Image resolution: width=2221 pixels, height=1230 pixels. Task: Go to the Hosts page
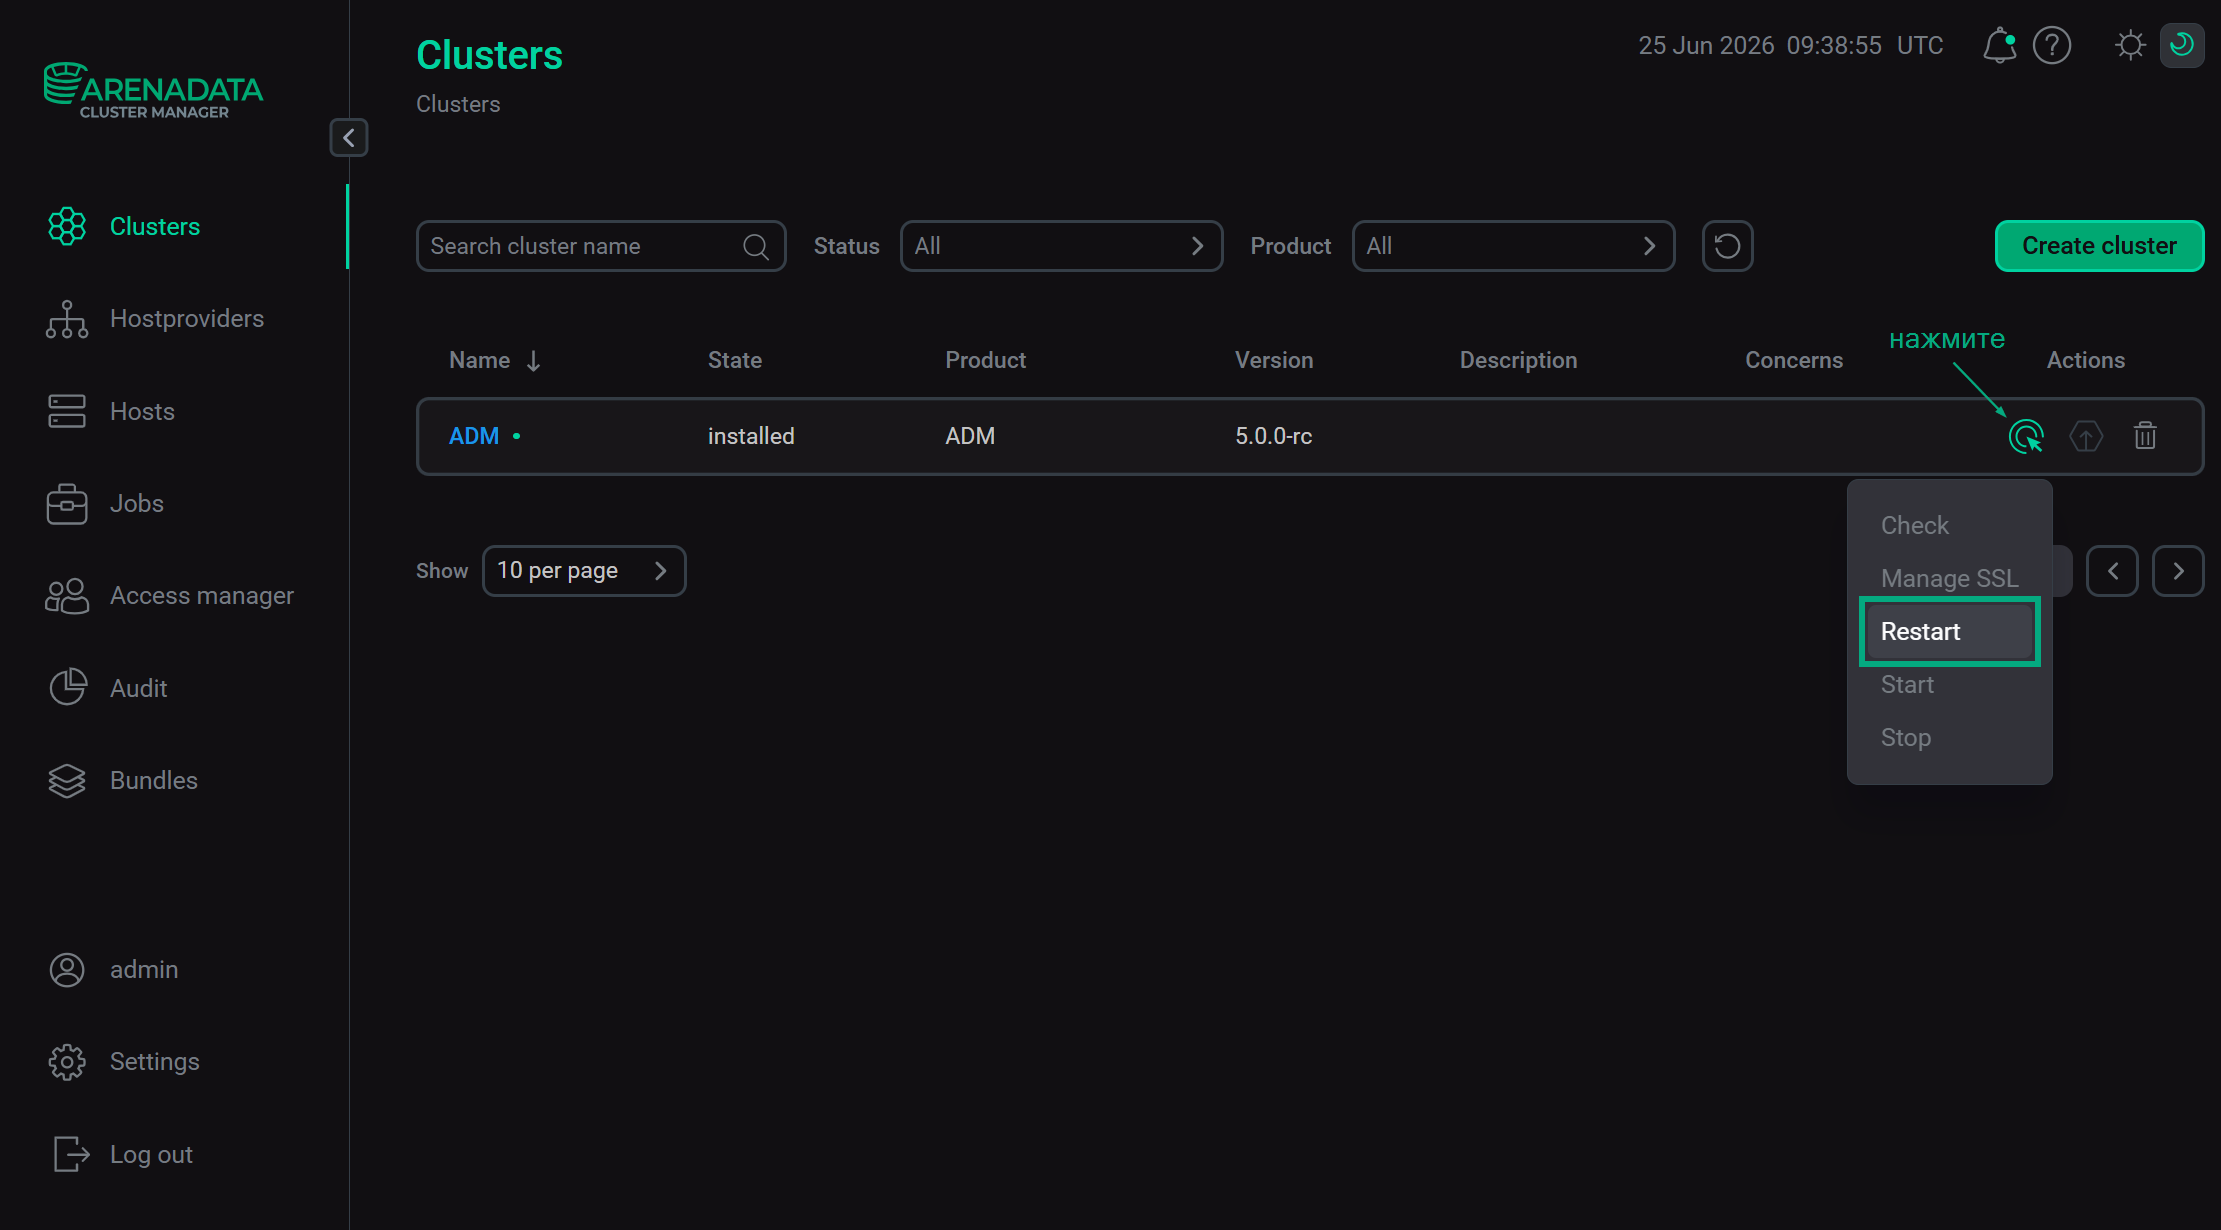point(142,411)
